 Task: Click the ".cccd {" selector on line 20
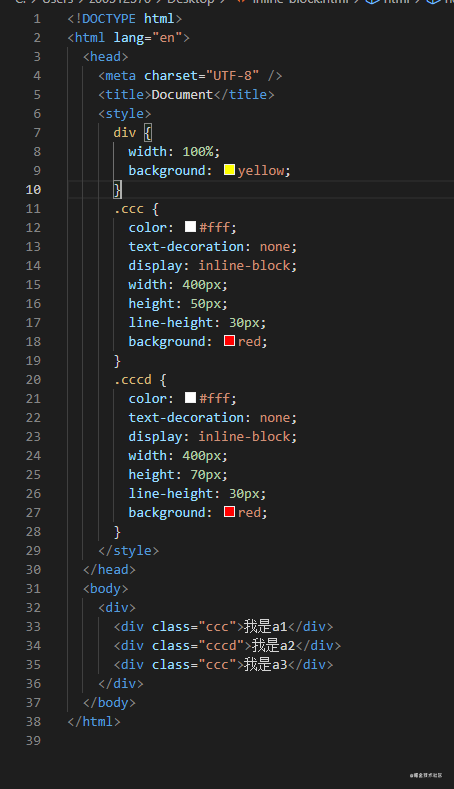coord(140,379)
